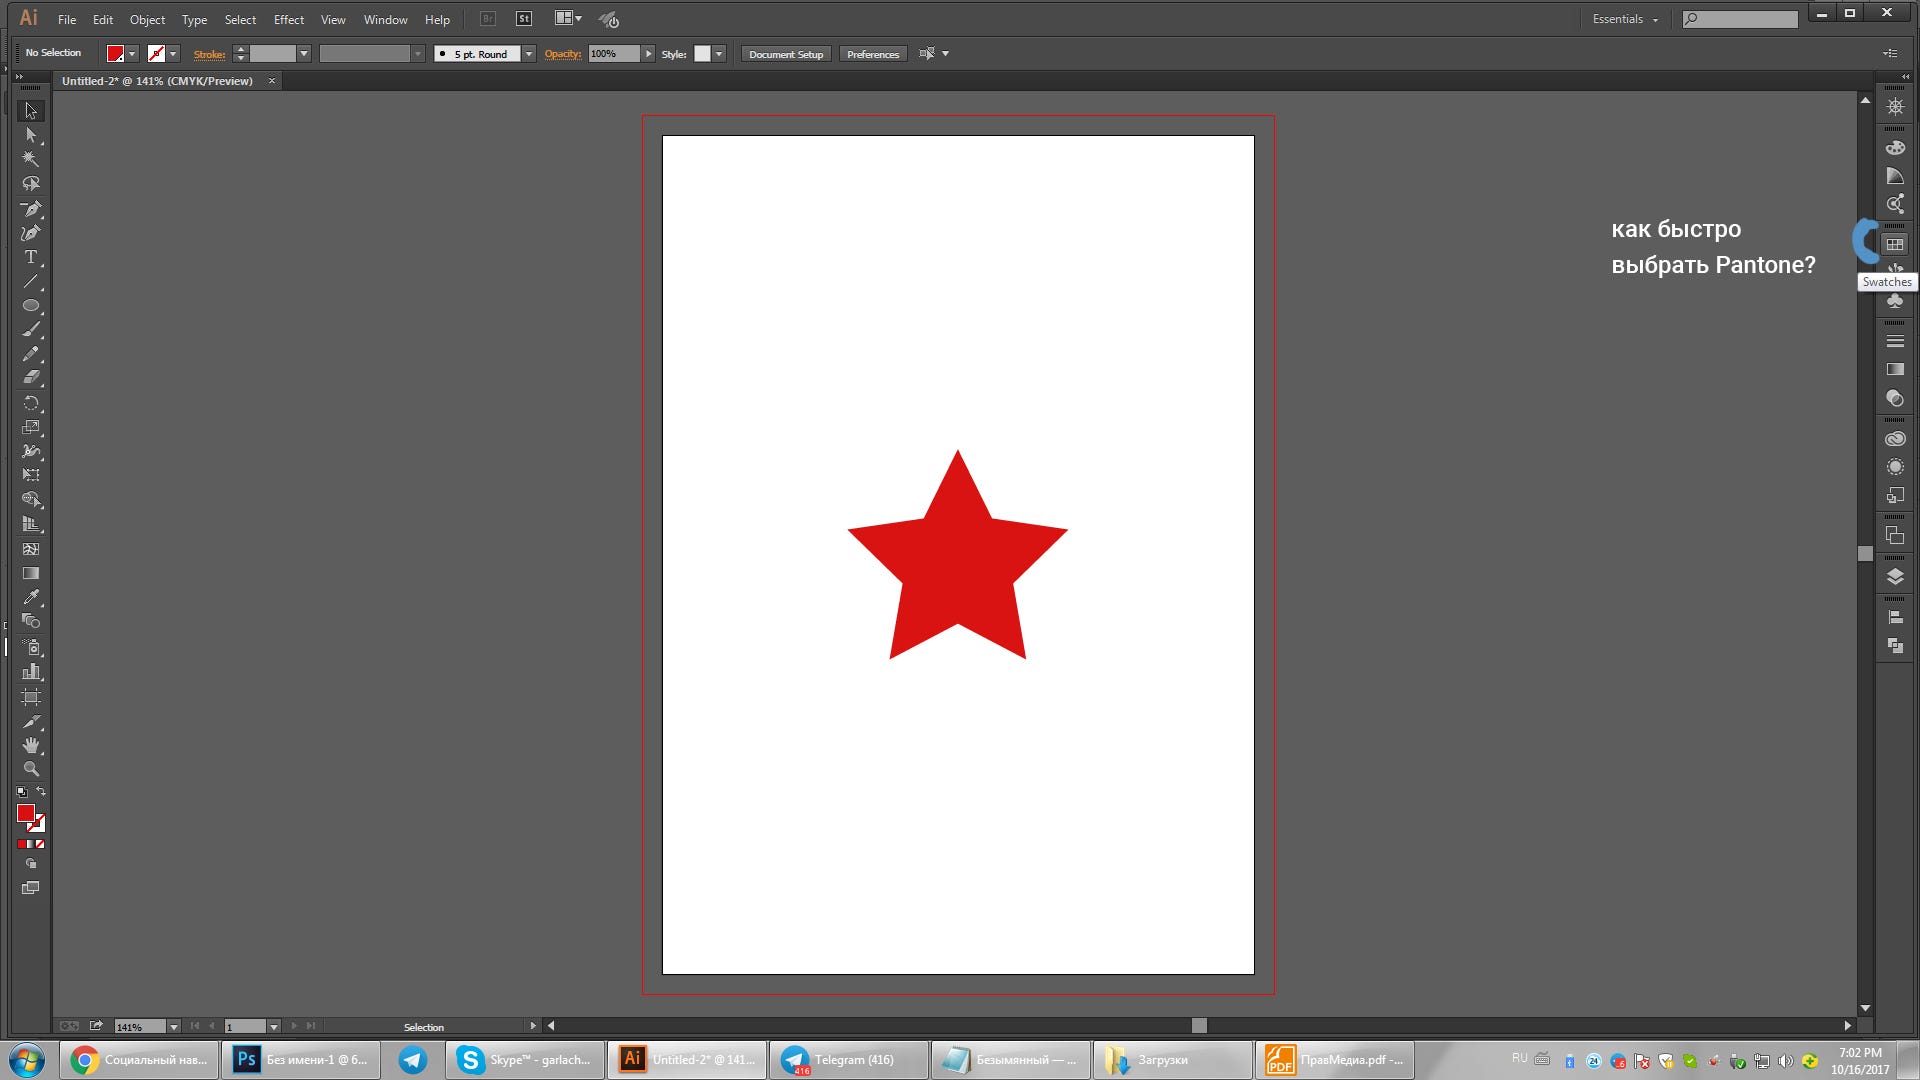Image resolution: width=1920 pixels, height=1080 pixels.
Task: Open the Align panel icon
Action: point(1895,618)
